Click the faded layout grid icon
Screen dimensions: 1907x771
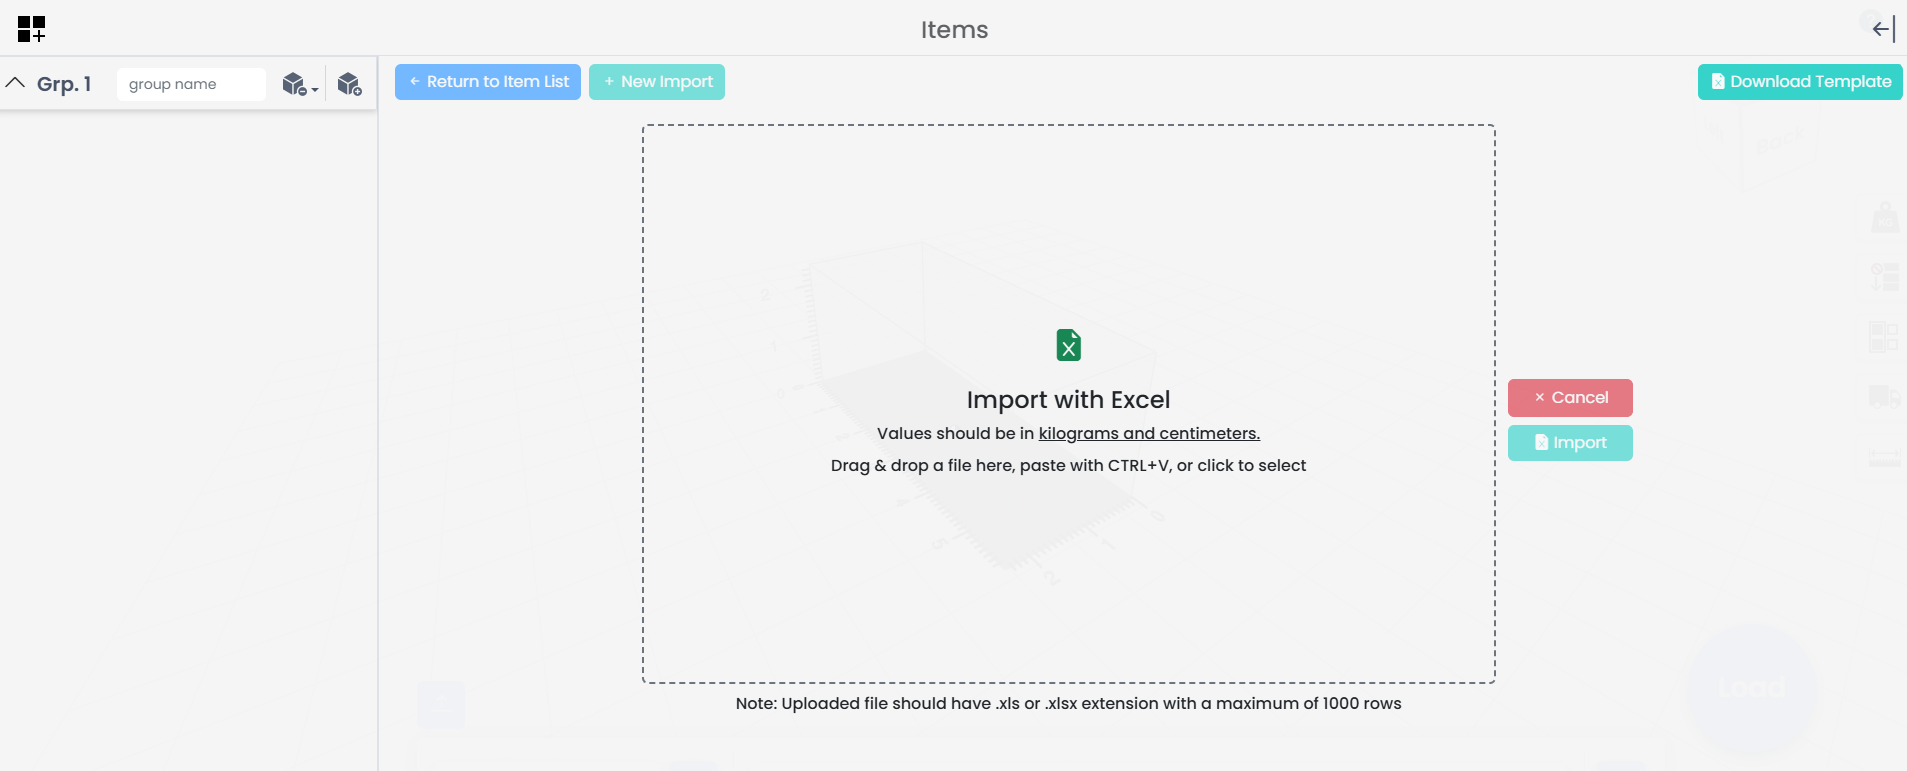pyautogui.click(x=1884, y=337)
